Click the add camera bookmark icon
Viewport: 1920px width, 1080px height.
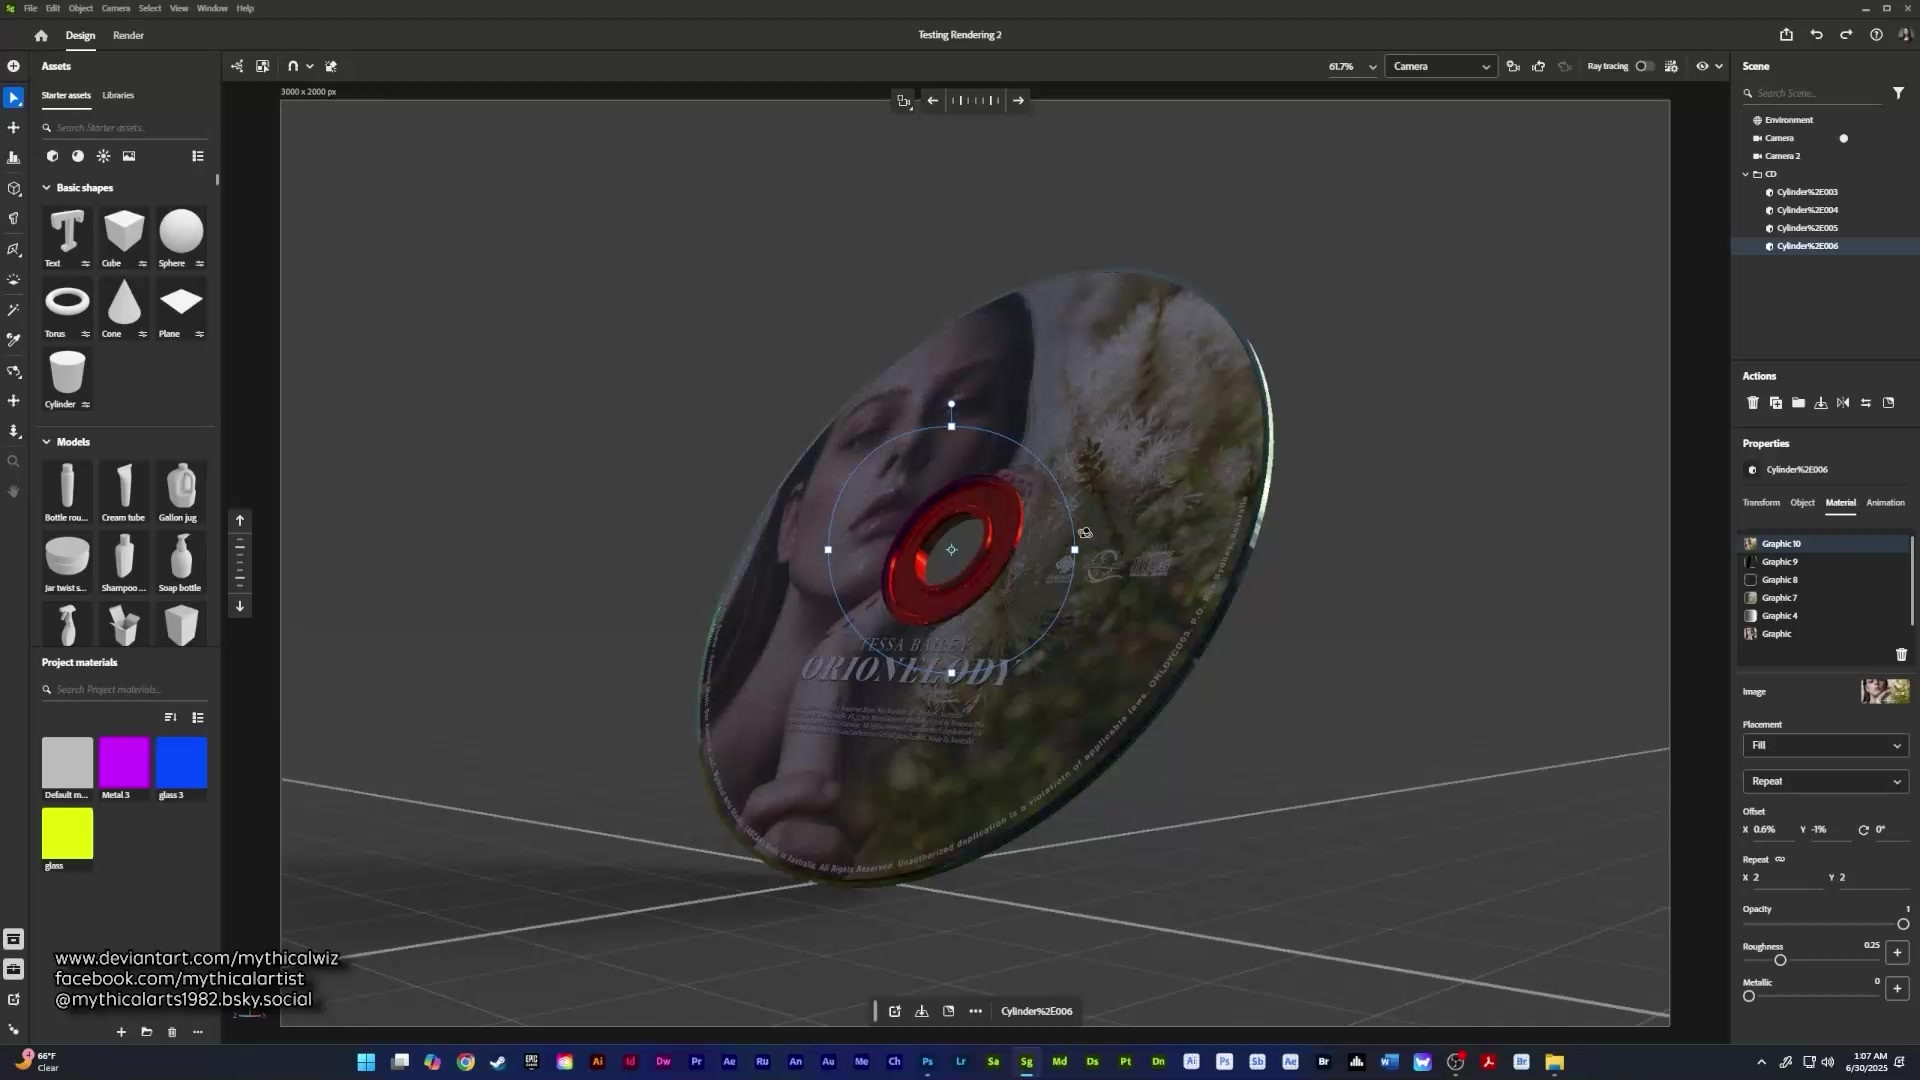tap(1513, 66)
